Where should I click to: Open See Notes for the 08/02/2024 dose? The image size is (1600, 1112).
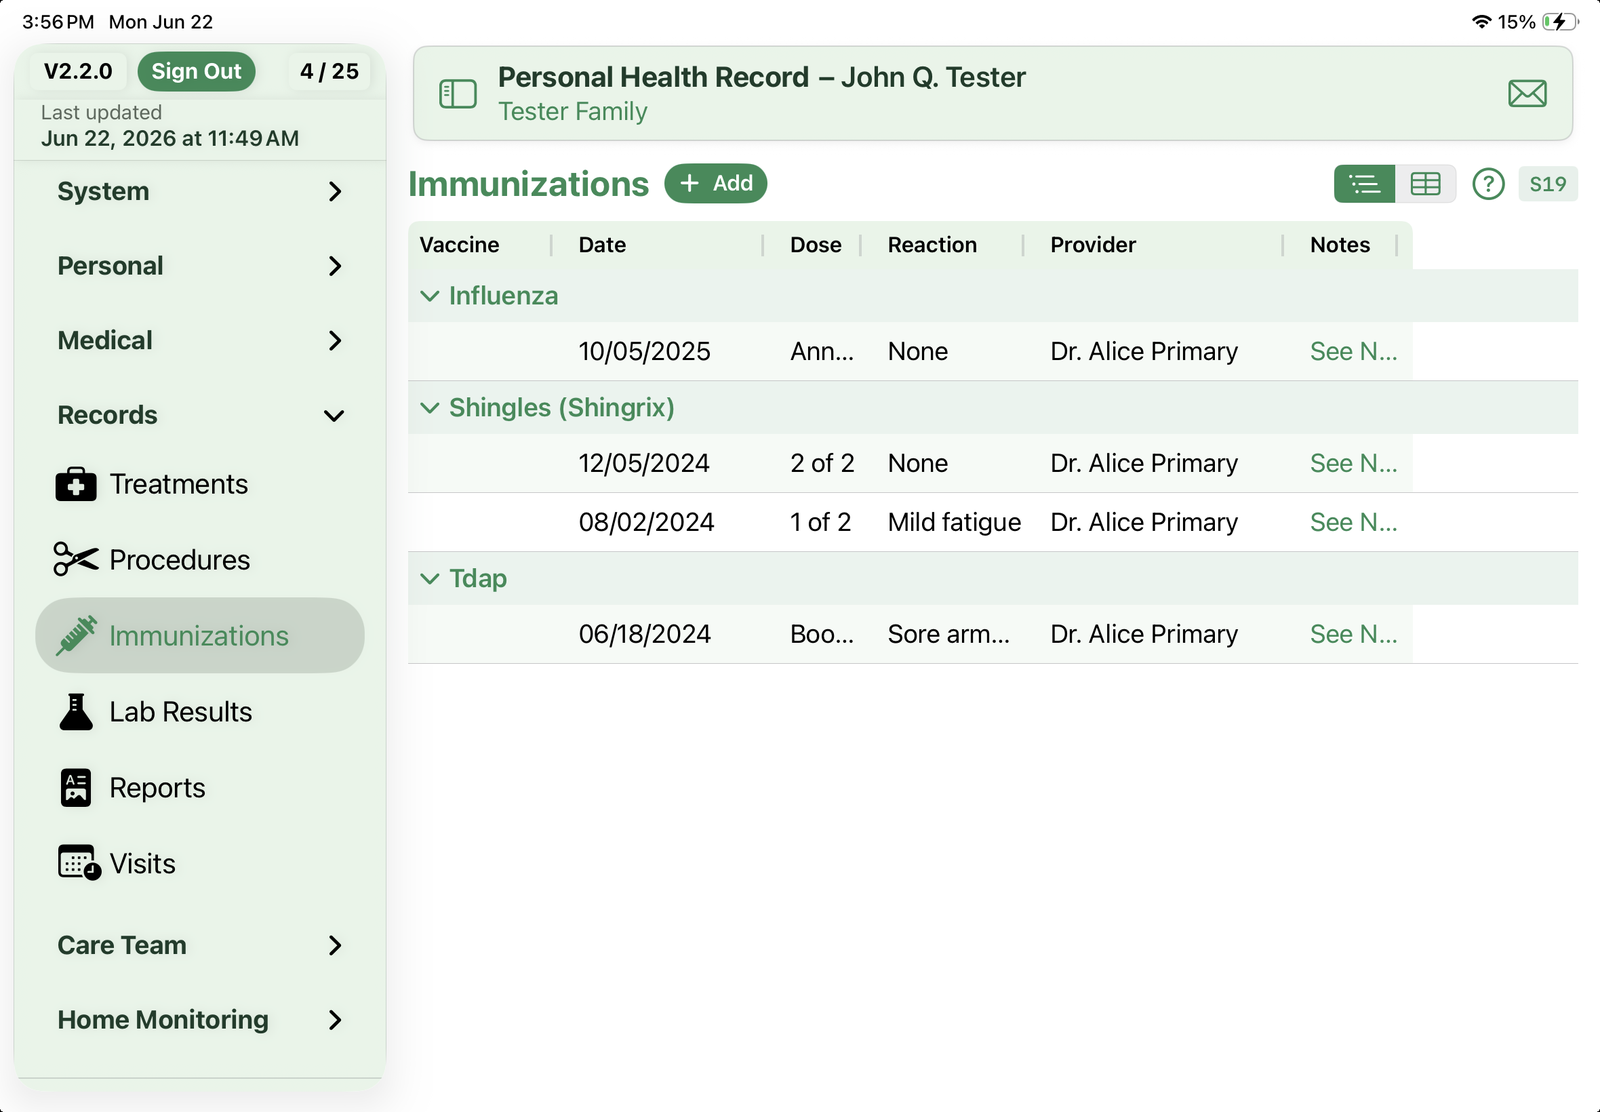click(1353, 522)
